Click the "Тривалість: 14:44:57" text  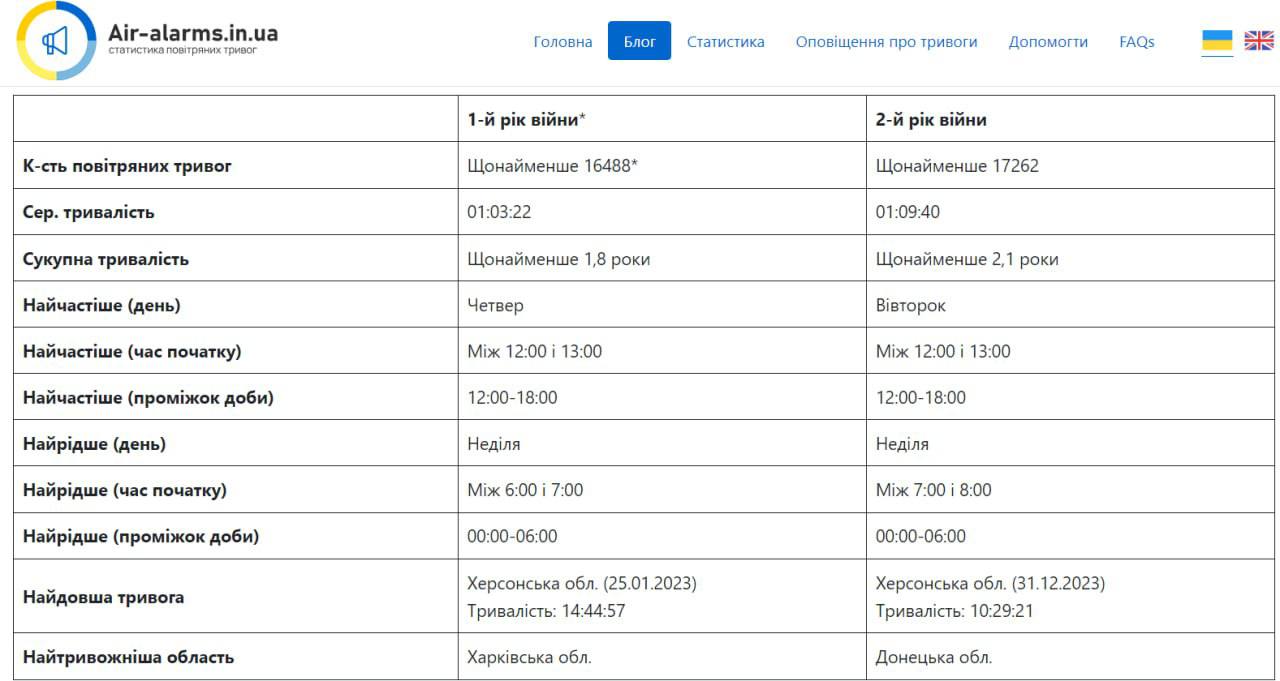(x=546, y=610)
